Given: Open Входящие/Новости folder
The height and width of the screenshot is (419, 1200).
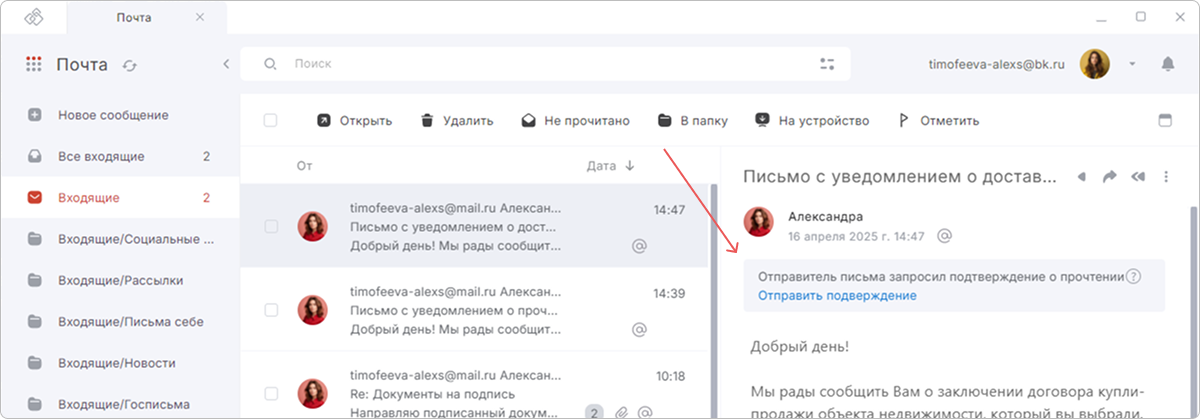Looking at the screenshot, I should coord(120,363).
